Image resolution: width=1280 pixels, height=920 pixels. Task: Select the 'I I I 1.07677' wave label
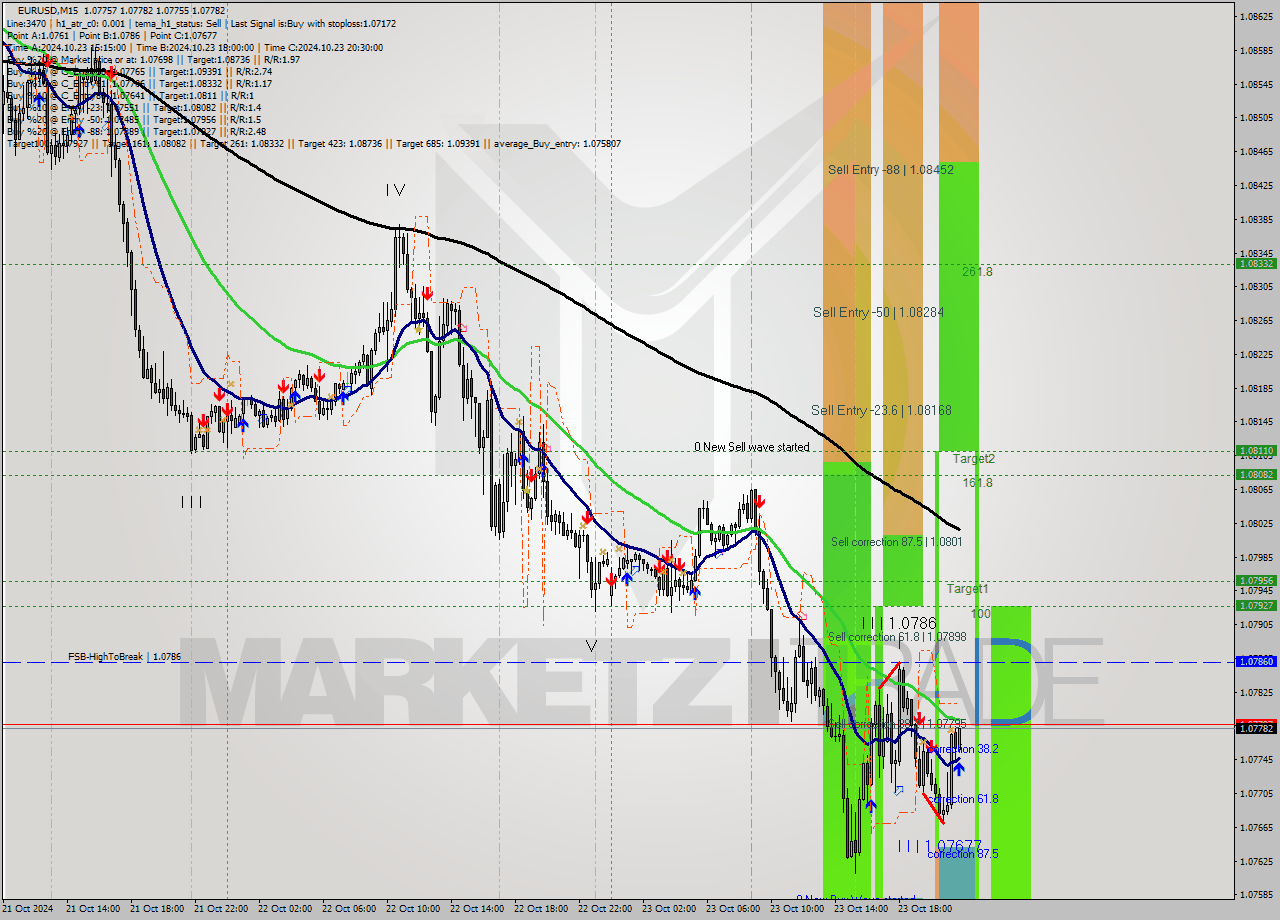coord(939,845)
